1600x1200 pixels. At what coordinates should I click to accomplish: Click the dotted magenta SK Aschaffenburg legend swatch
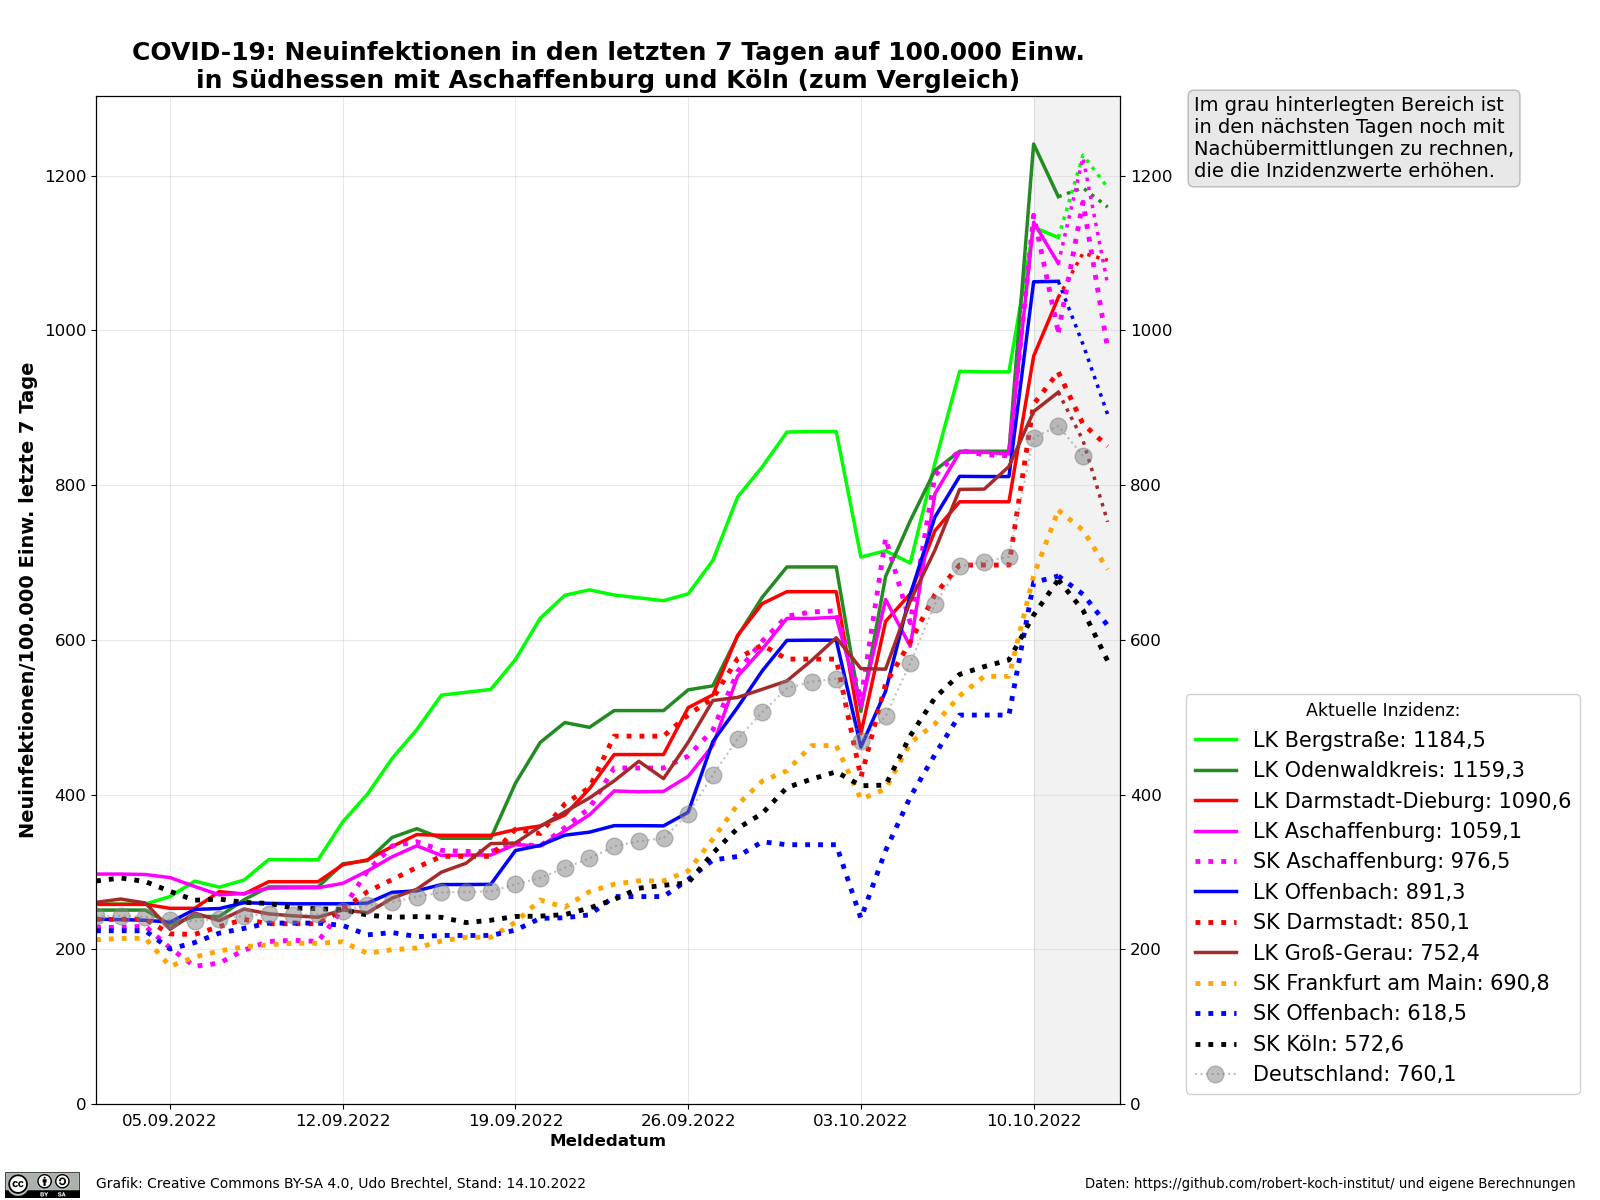[1215, 862]
